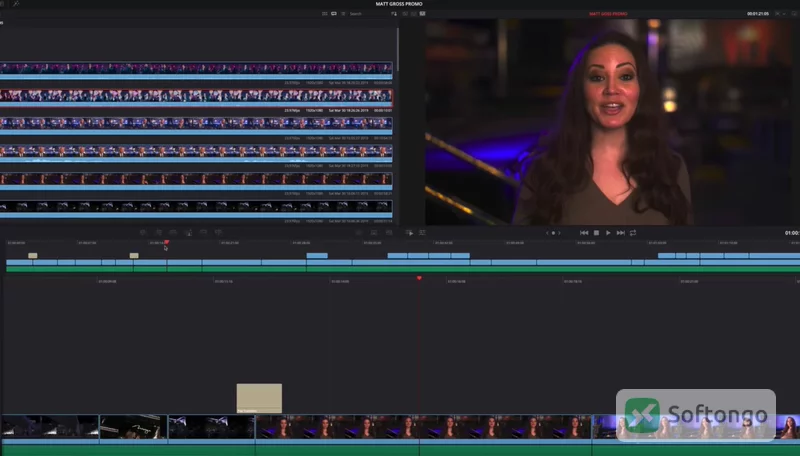Apply the Dissolve transition icon
The width and height of the screenshot is (800, 456).
pyautogui.click(x=374, y=233)
